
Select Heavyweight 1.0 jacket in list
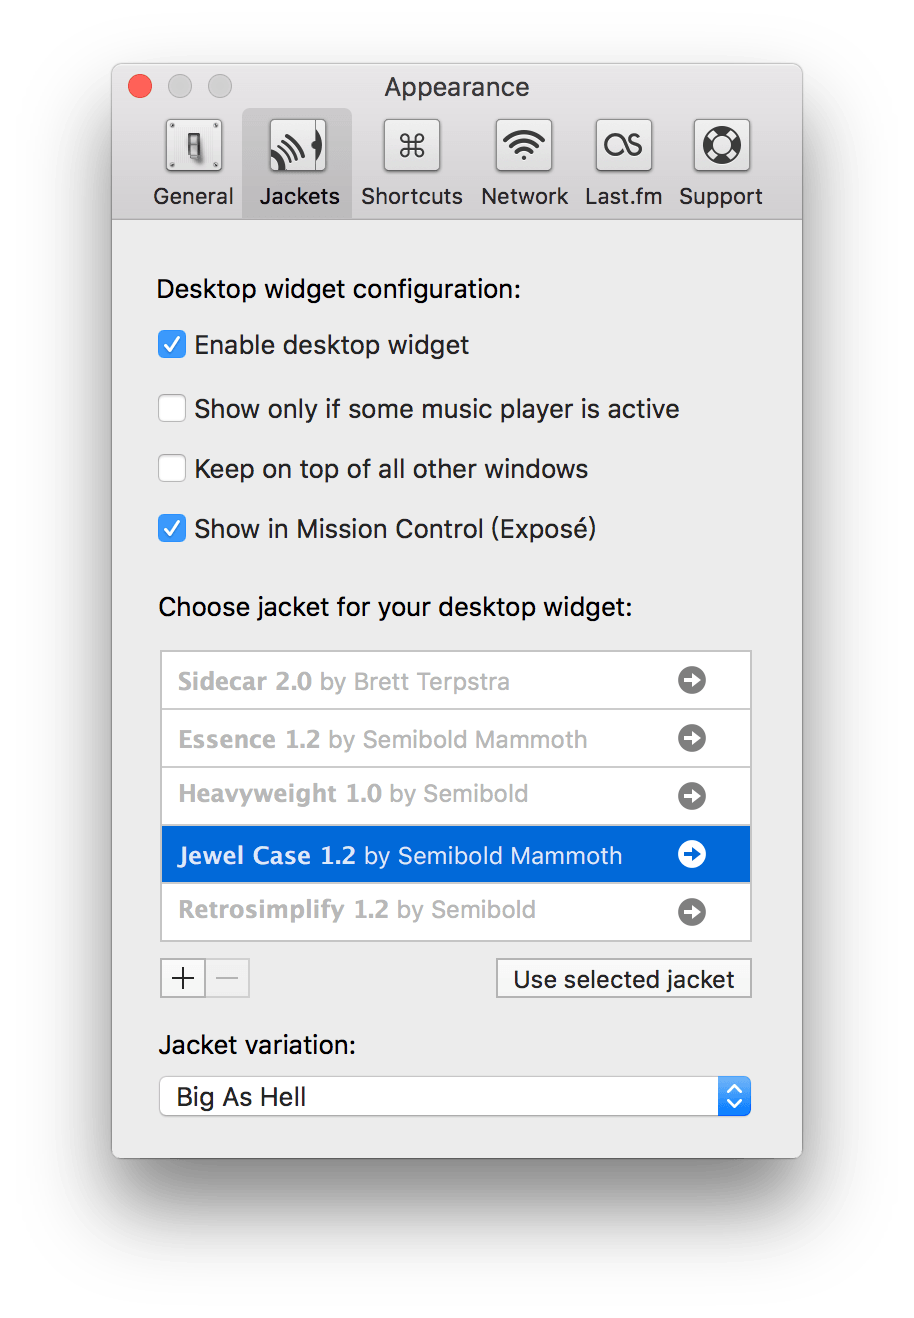pos(456,796)
